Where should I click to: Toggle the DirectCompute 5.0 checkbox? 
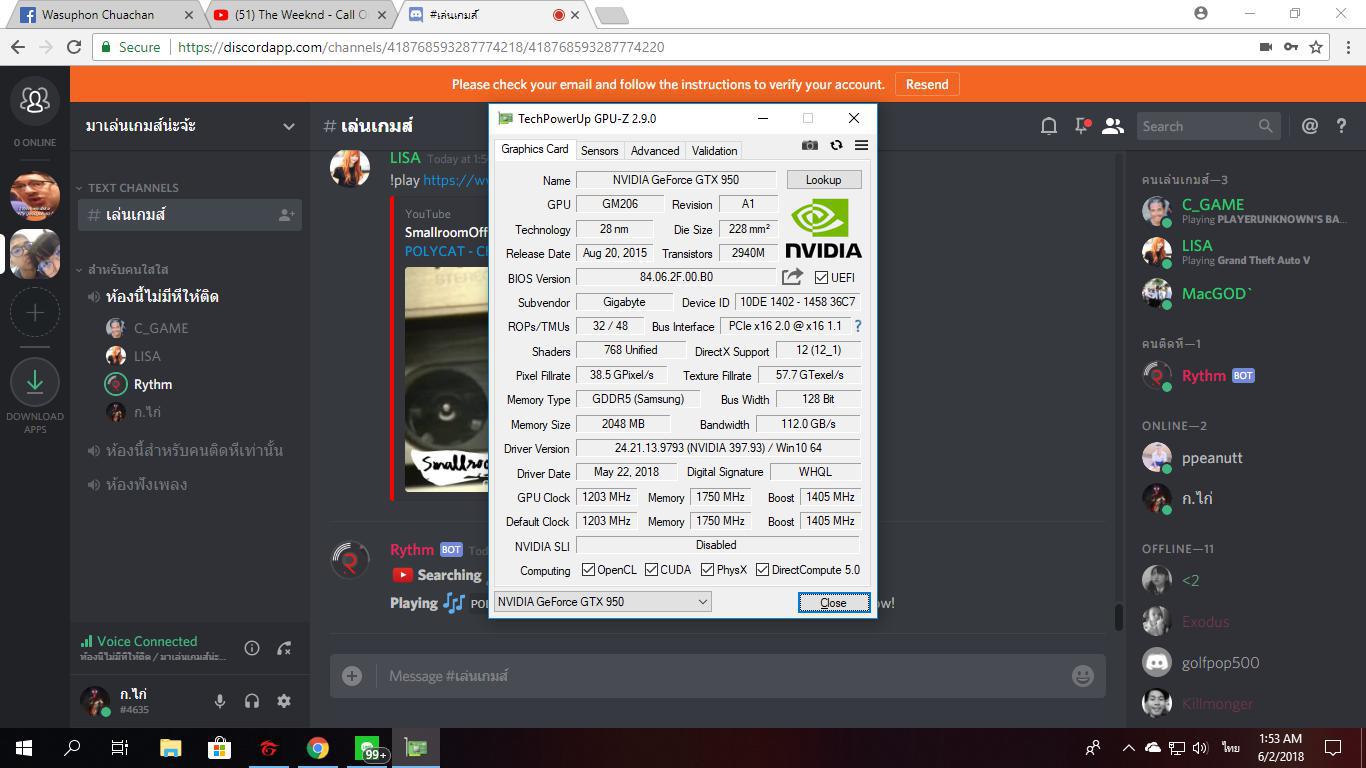tap(762, 570)
